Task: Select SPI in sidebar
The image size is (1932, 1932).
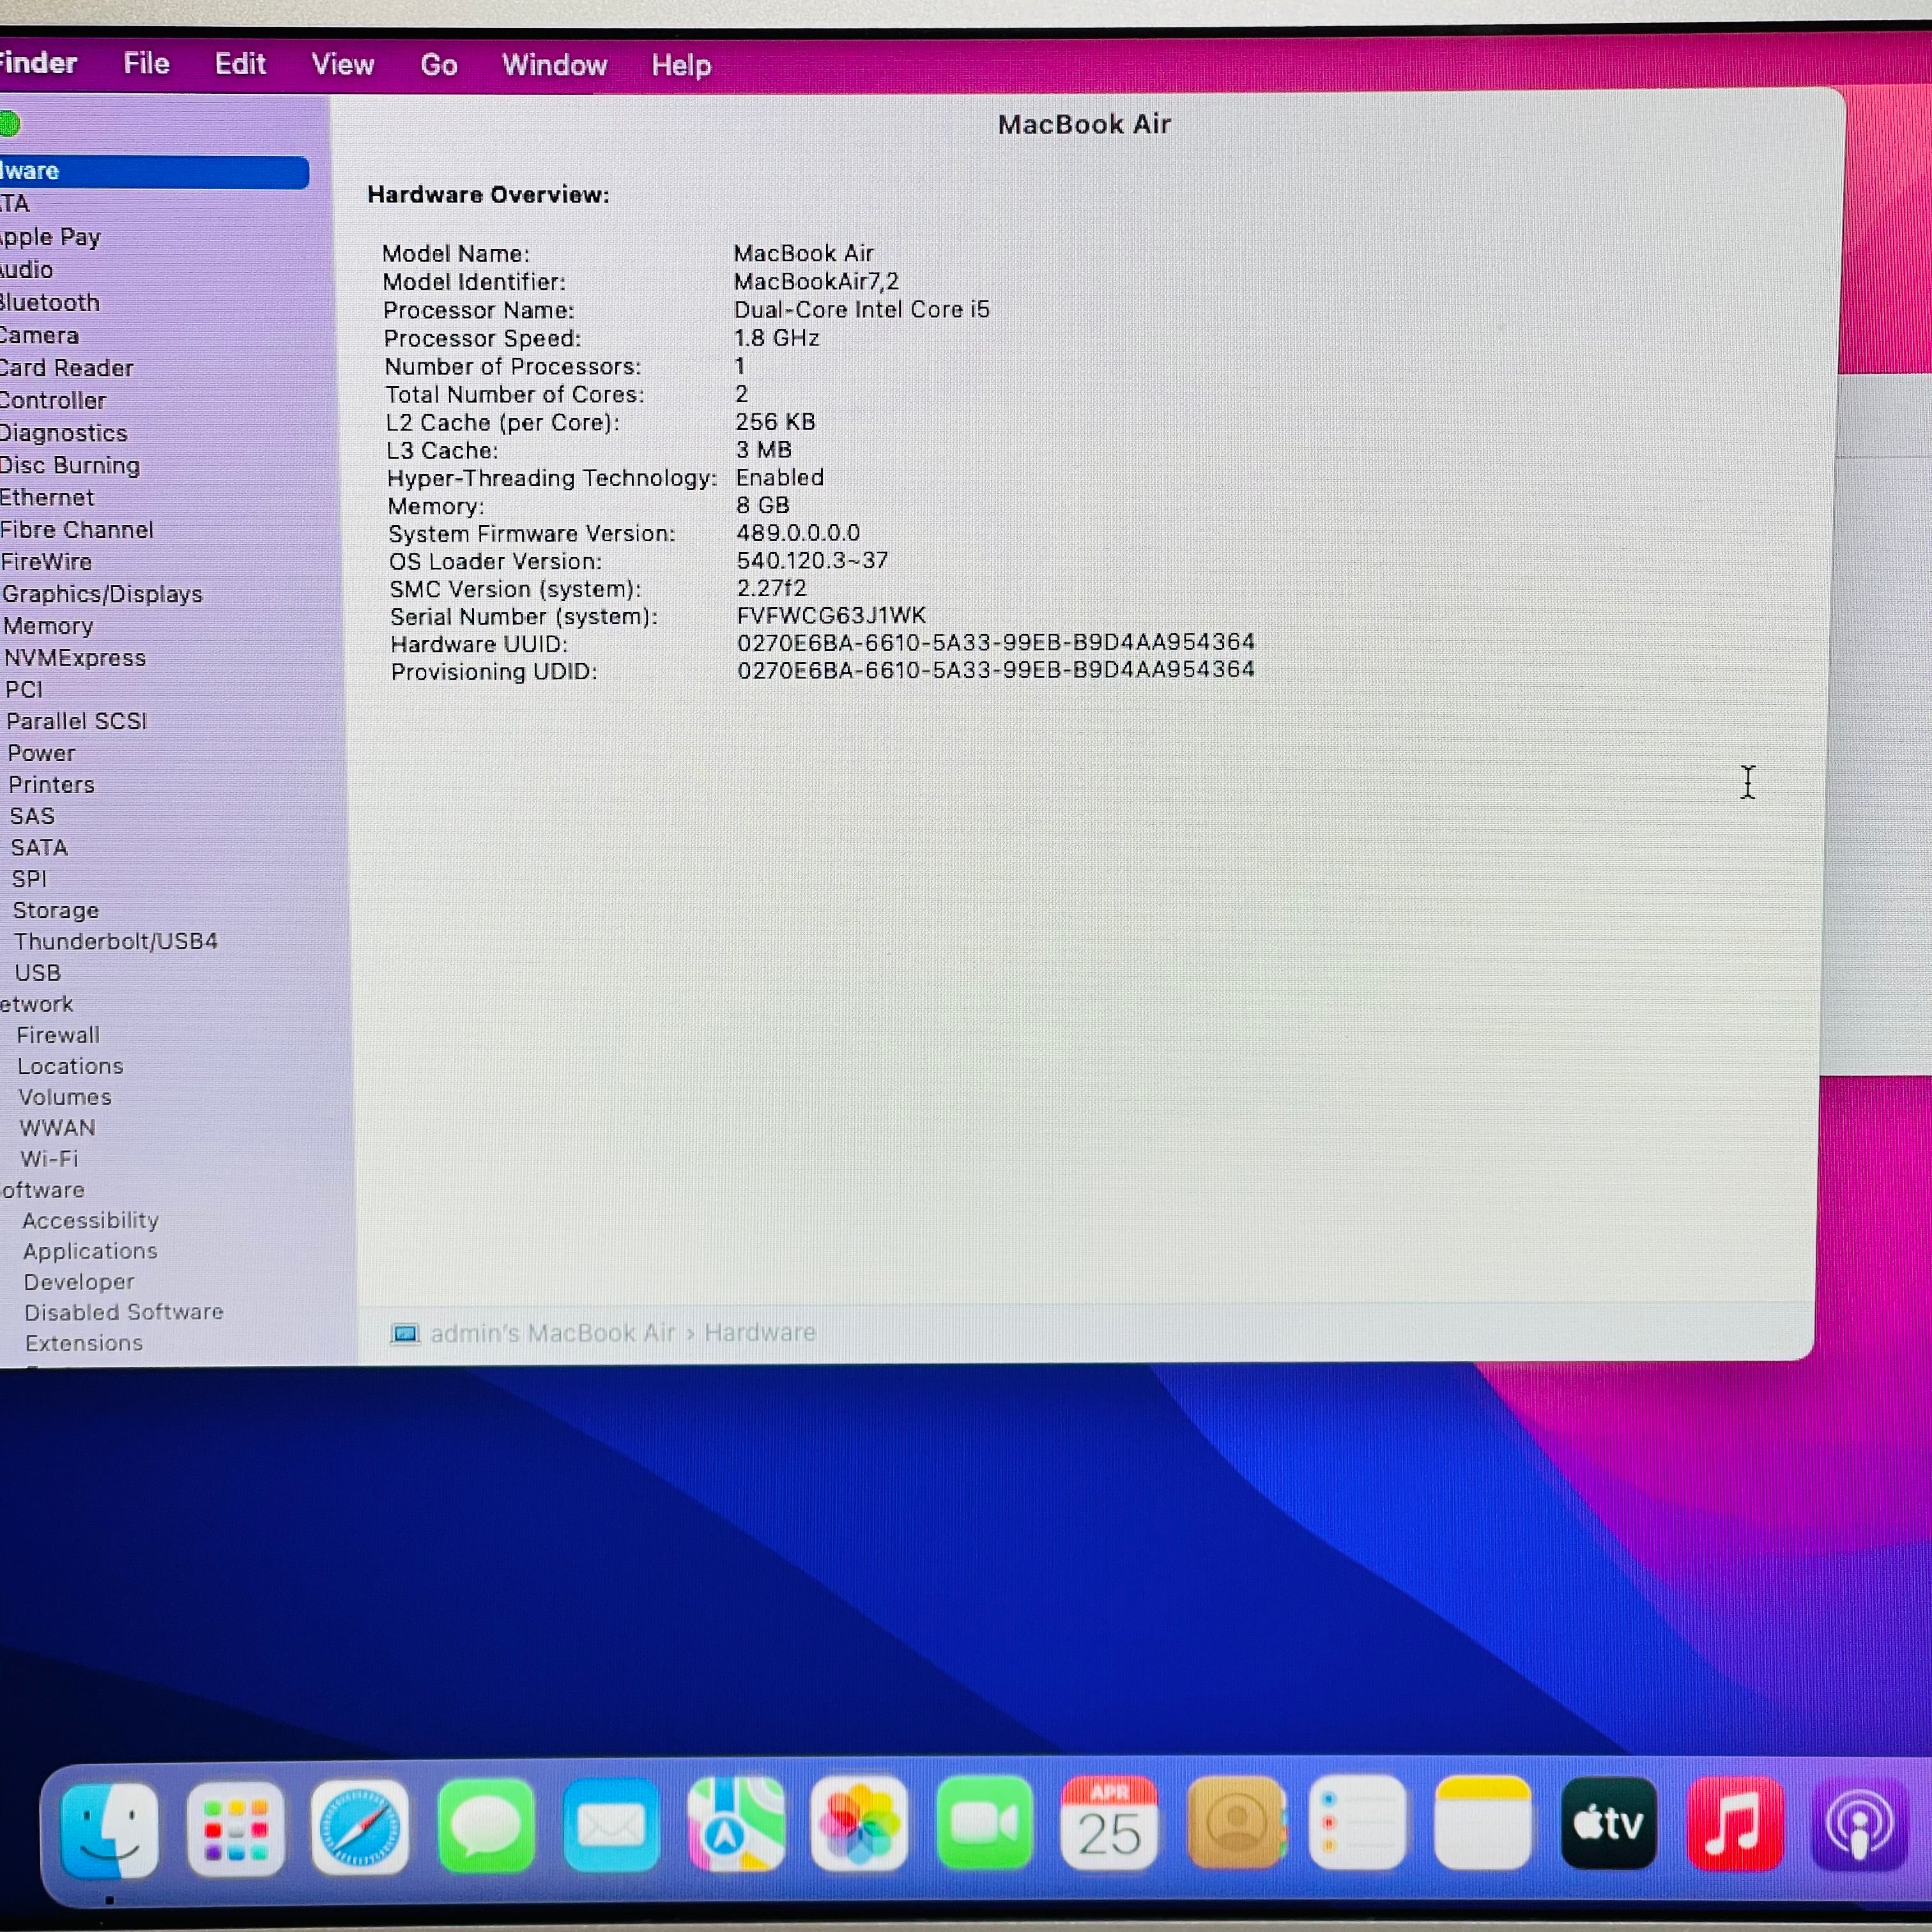Action: pyautogui.click(x=29, y=879)
